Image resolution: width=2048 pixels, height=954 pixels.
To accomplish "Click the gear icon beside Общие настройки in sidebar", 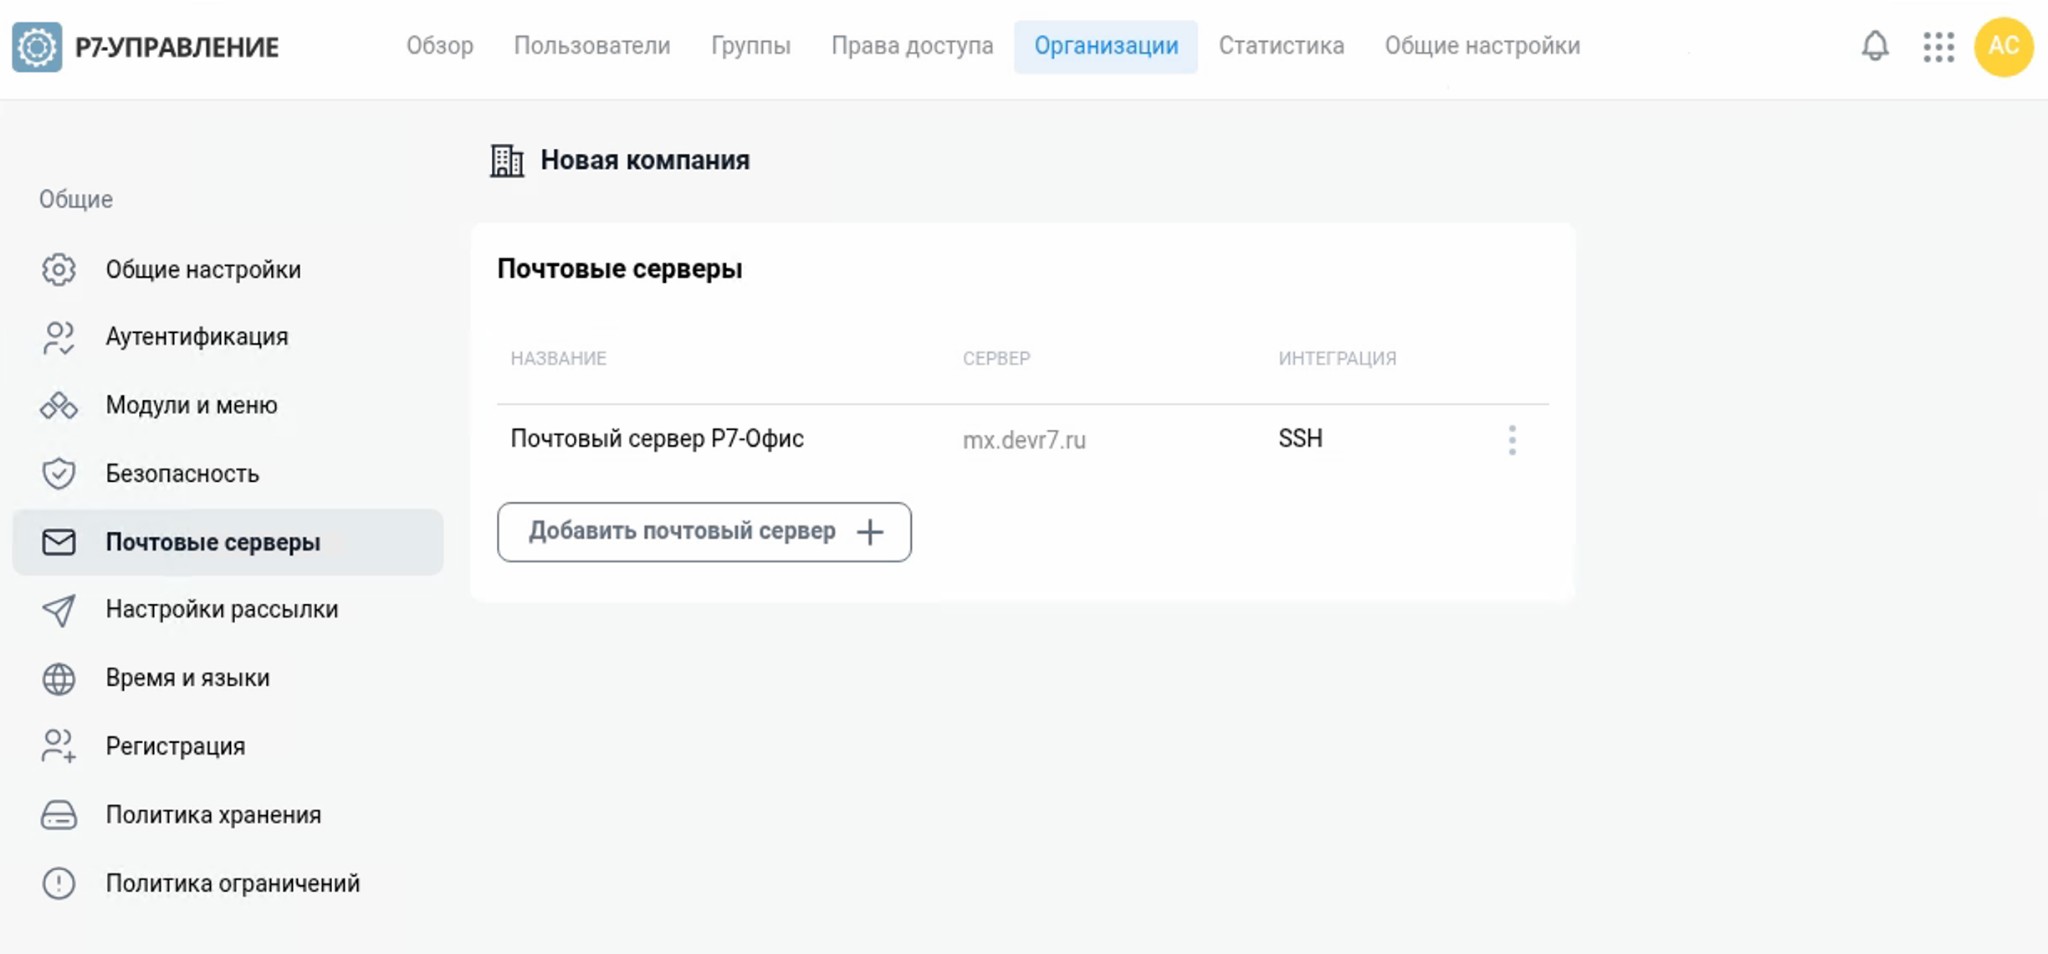I will coord(59,270).
